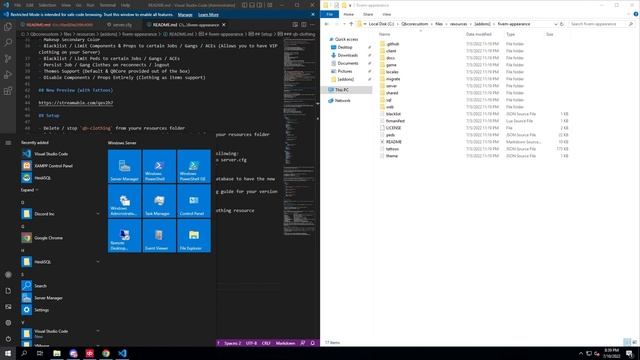640x360 pixels.
Task: Click the Start menu hamburger expand icon
Action: [8, 143]
